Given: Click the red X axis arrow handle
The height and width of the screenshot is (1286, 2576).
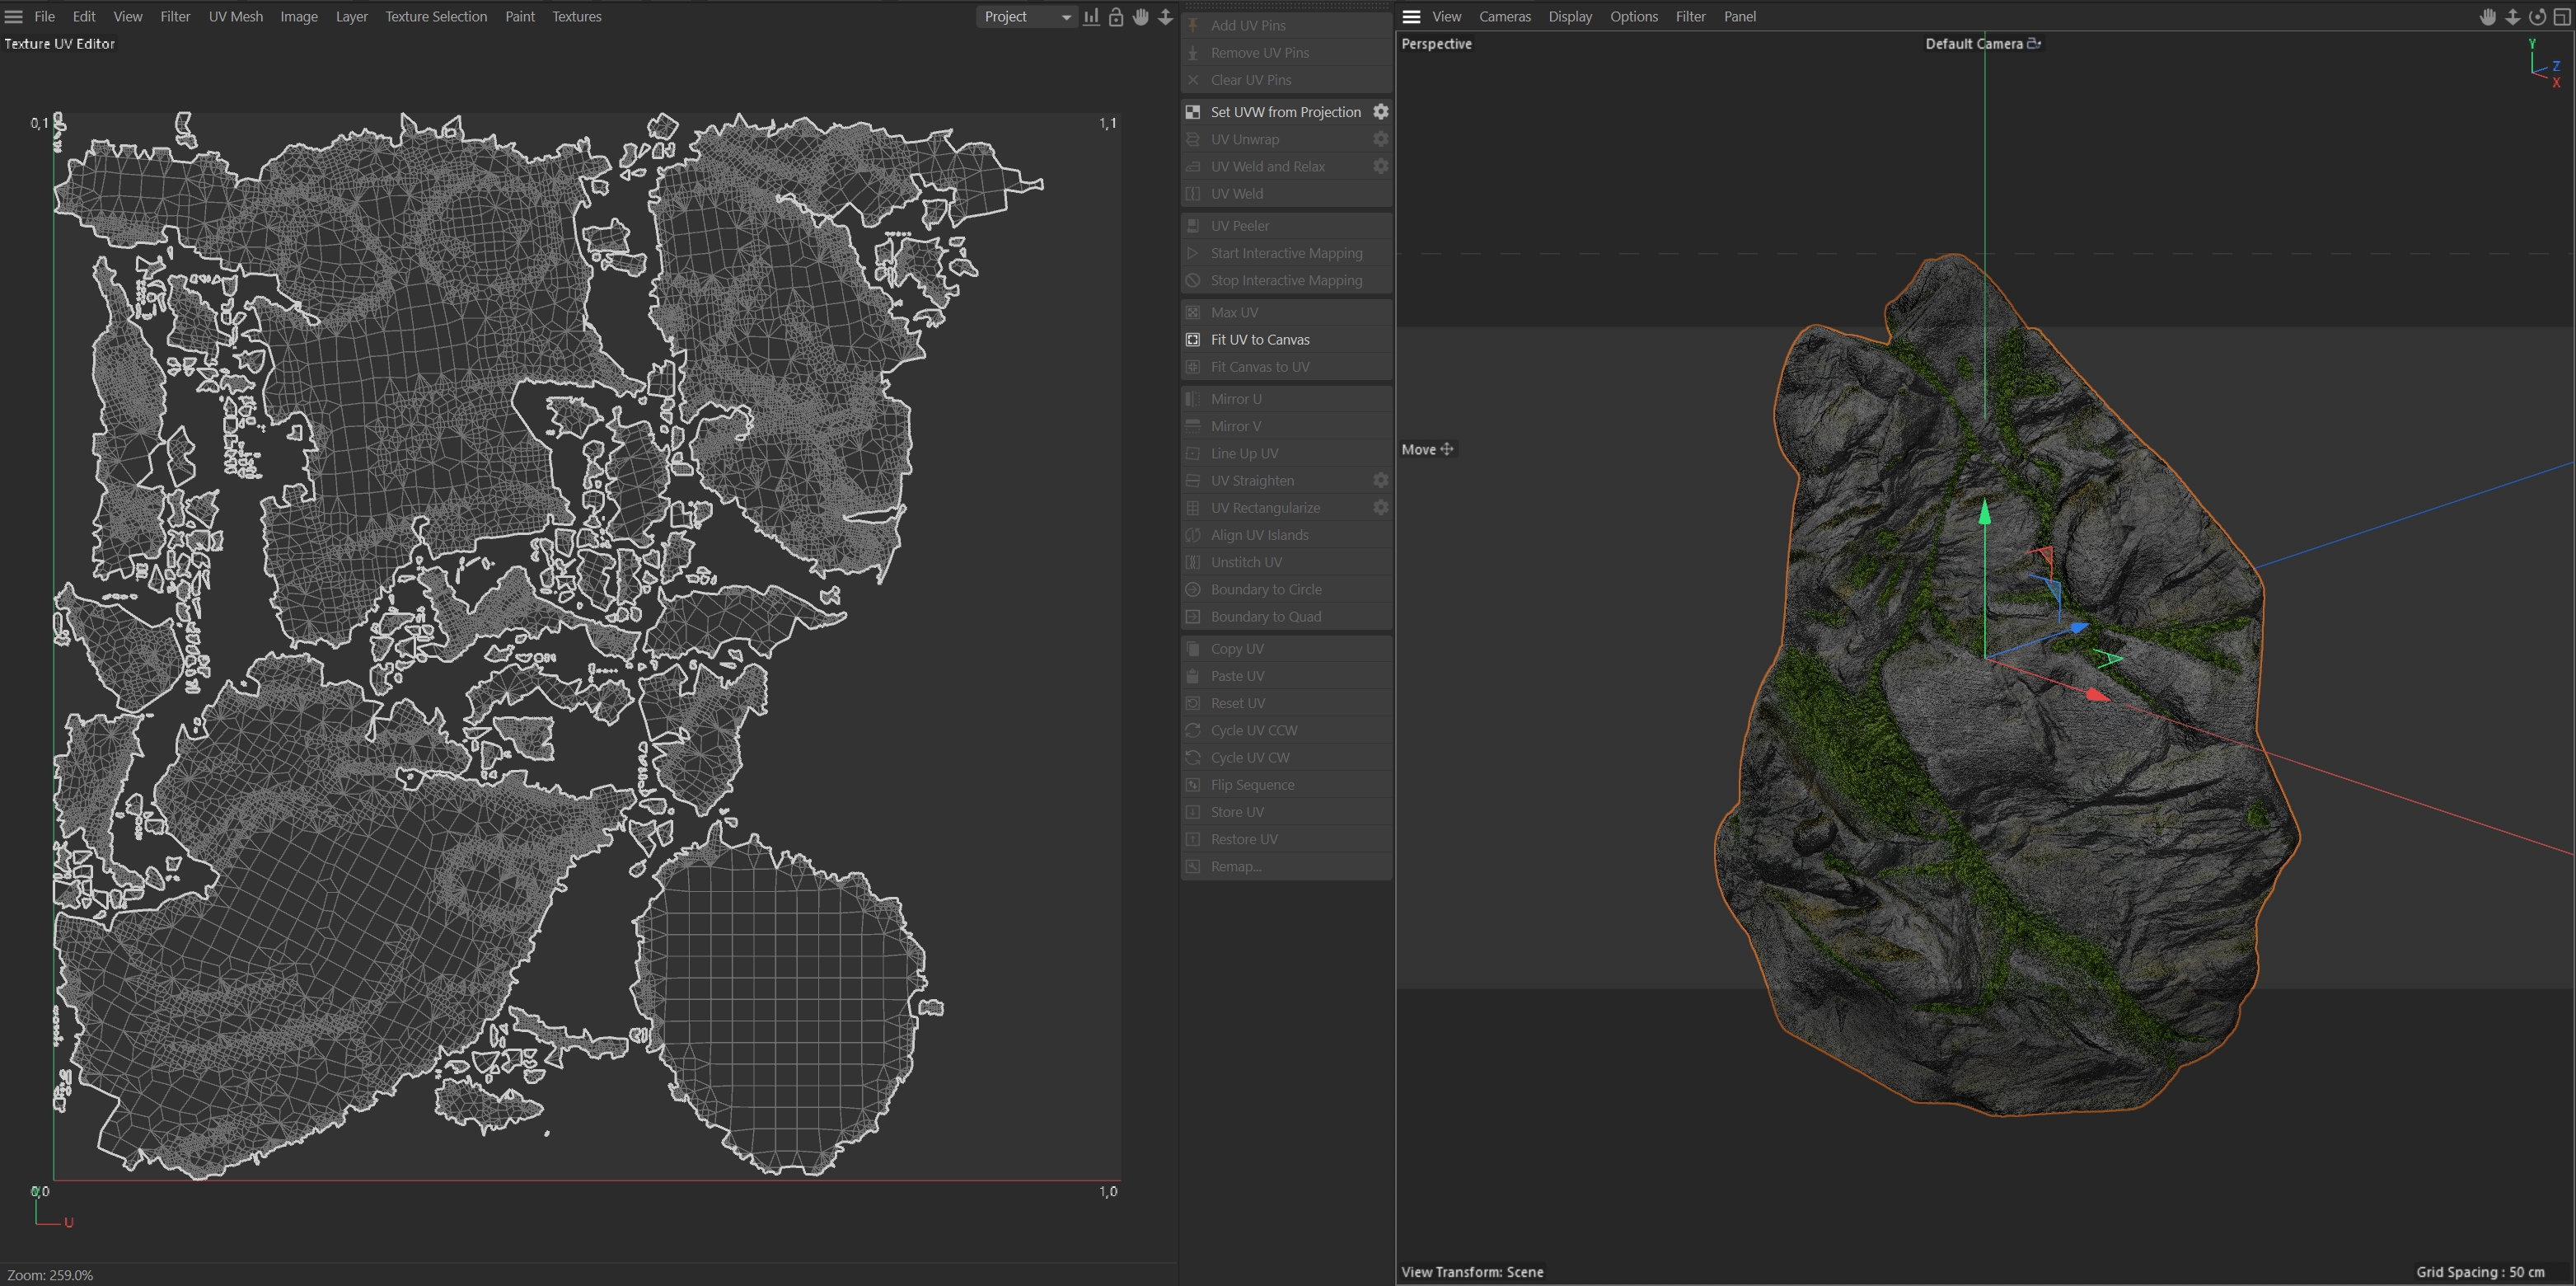Looking at the screenshot, I should click(x=2097, y=694).
